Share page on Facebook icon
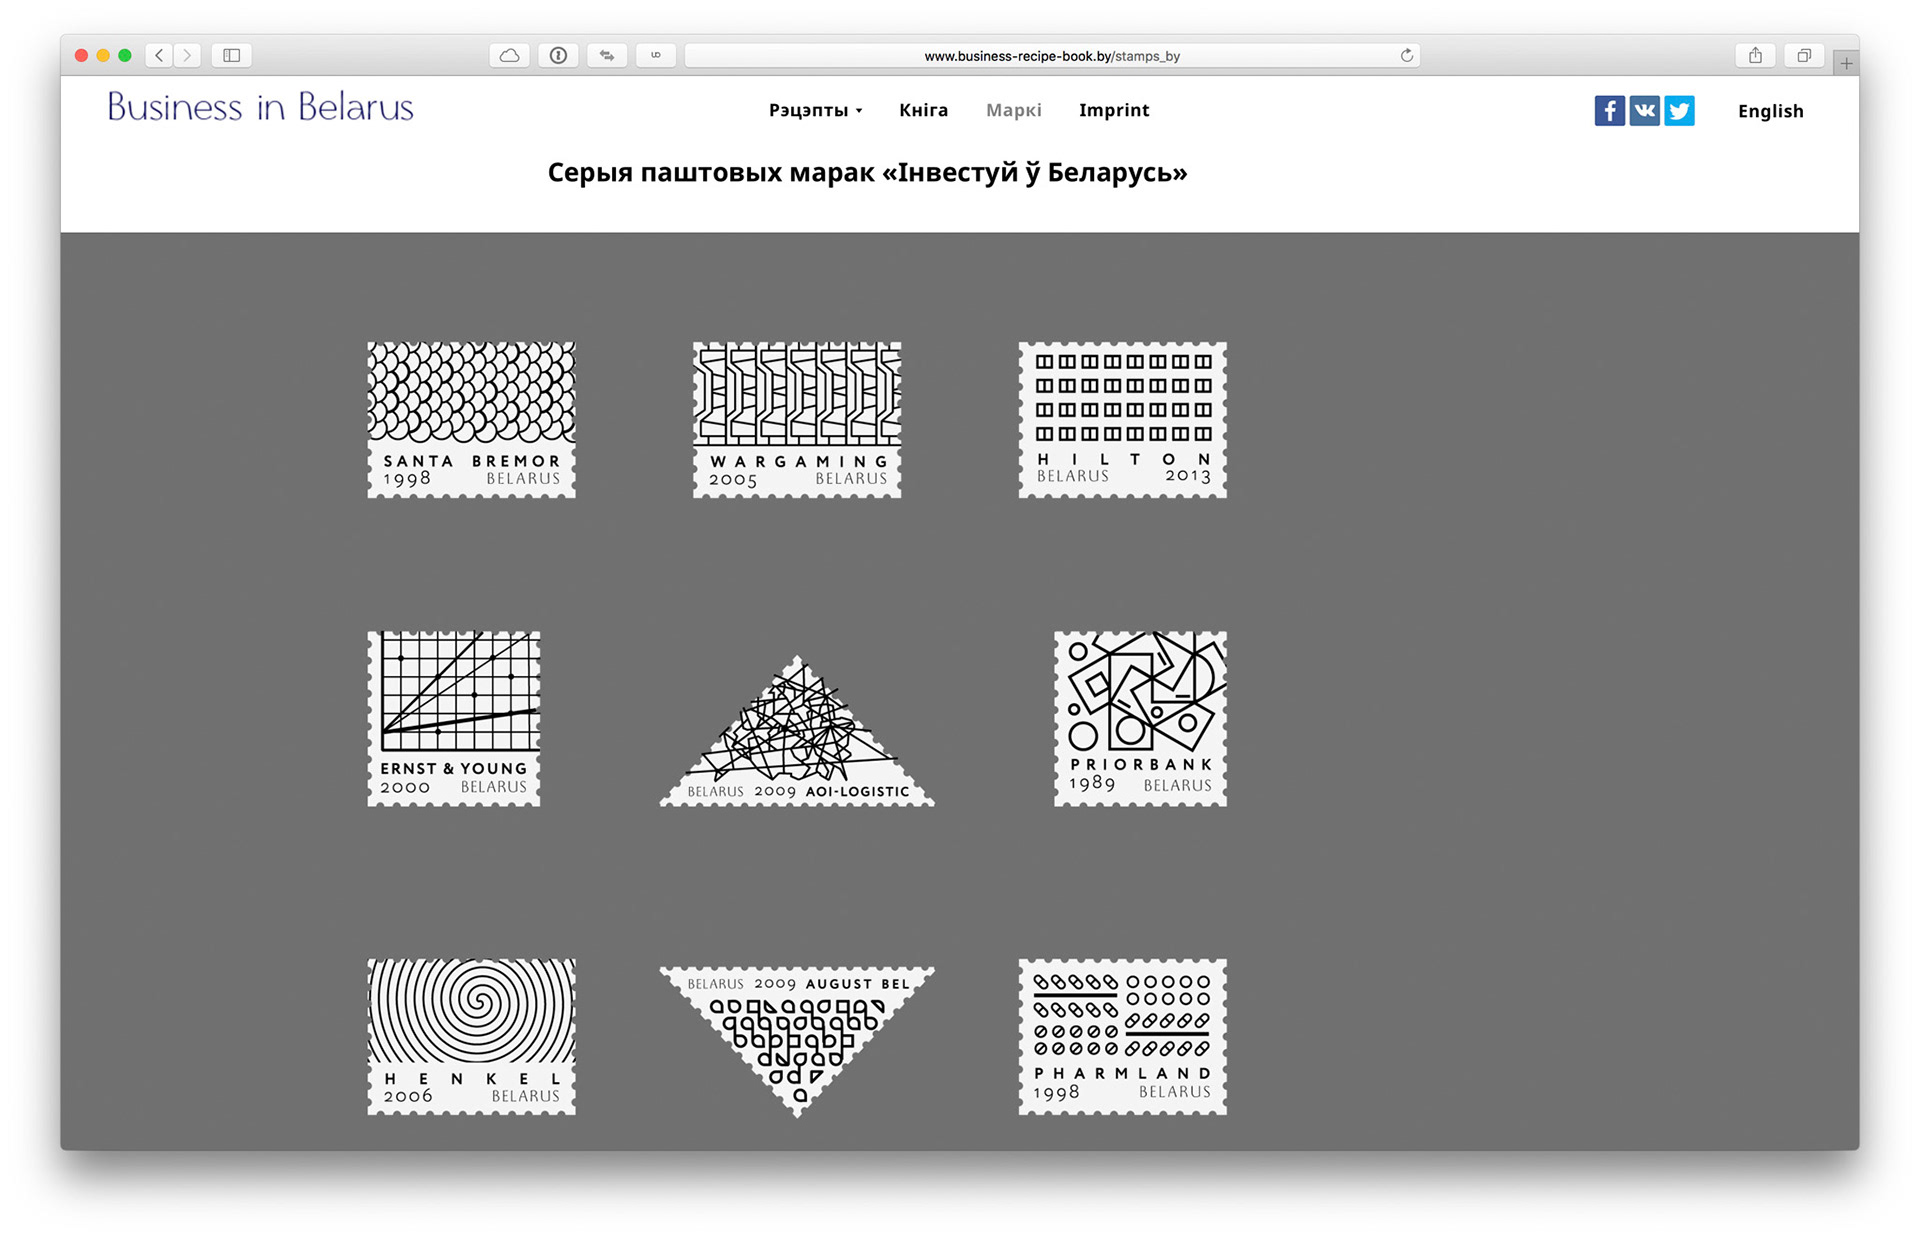 (x=1609, y=110)
